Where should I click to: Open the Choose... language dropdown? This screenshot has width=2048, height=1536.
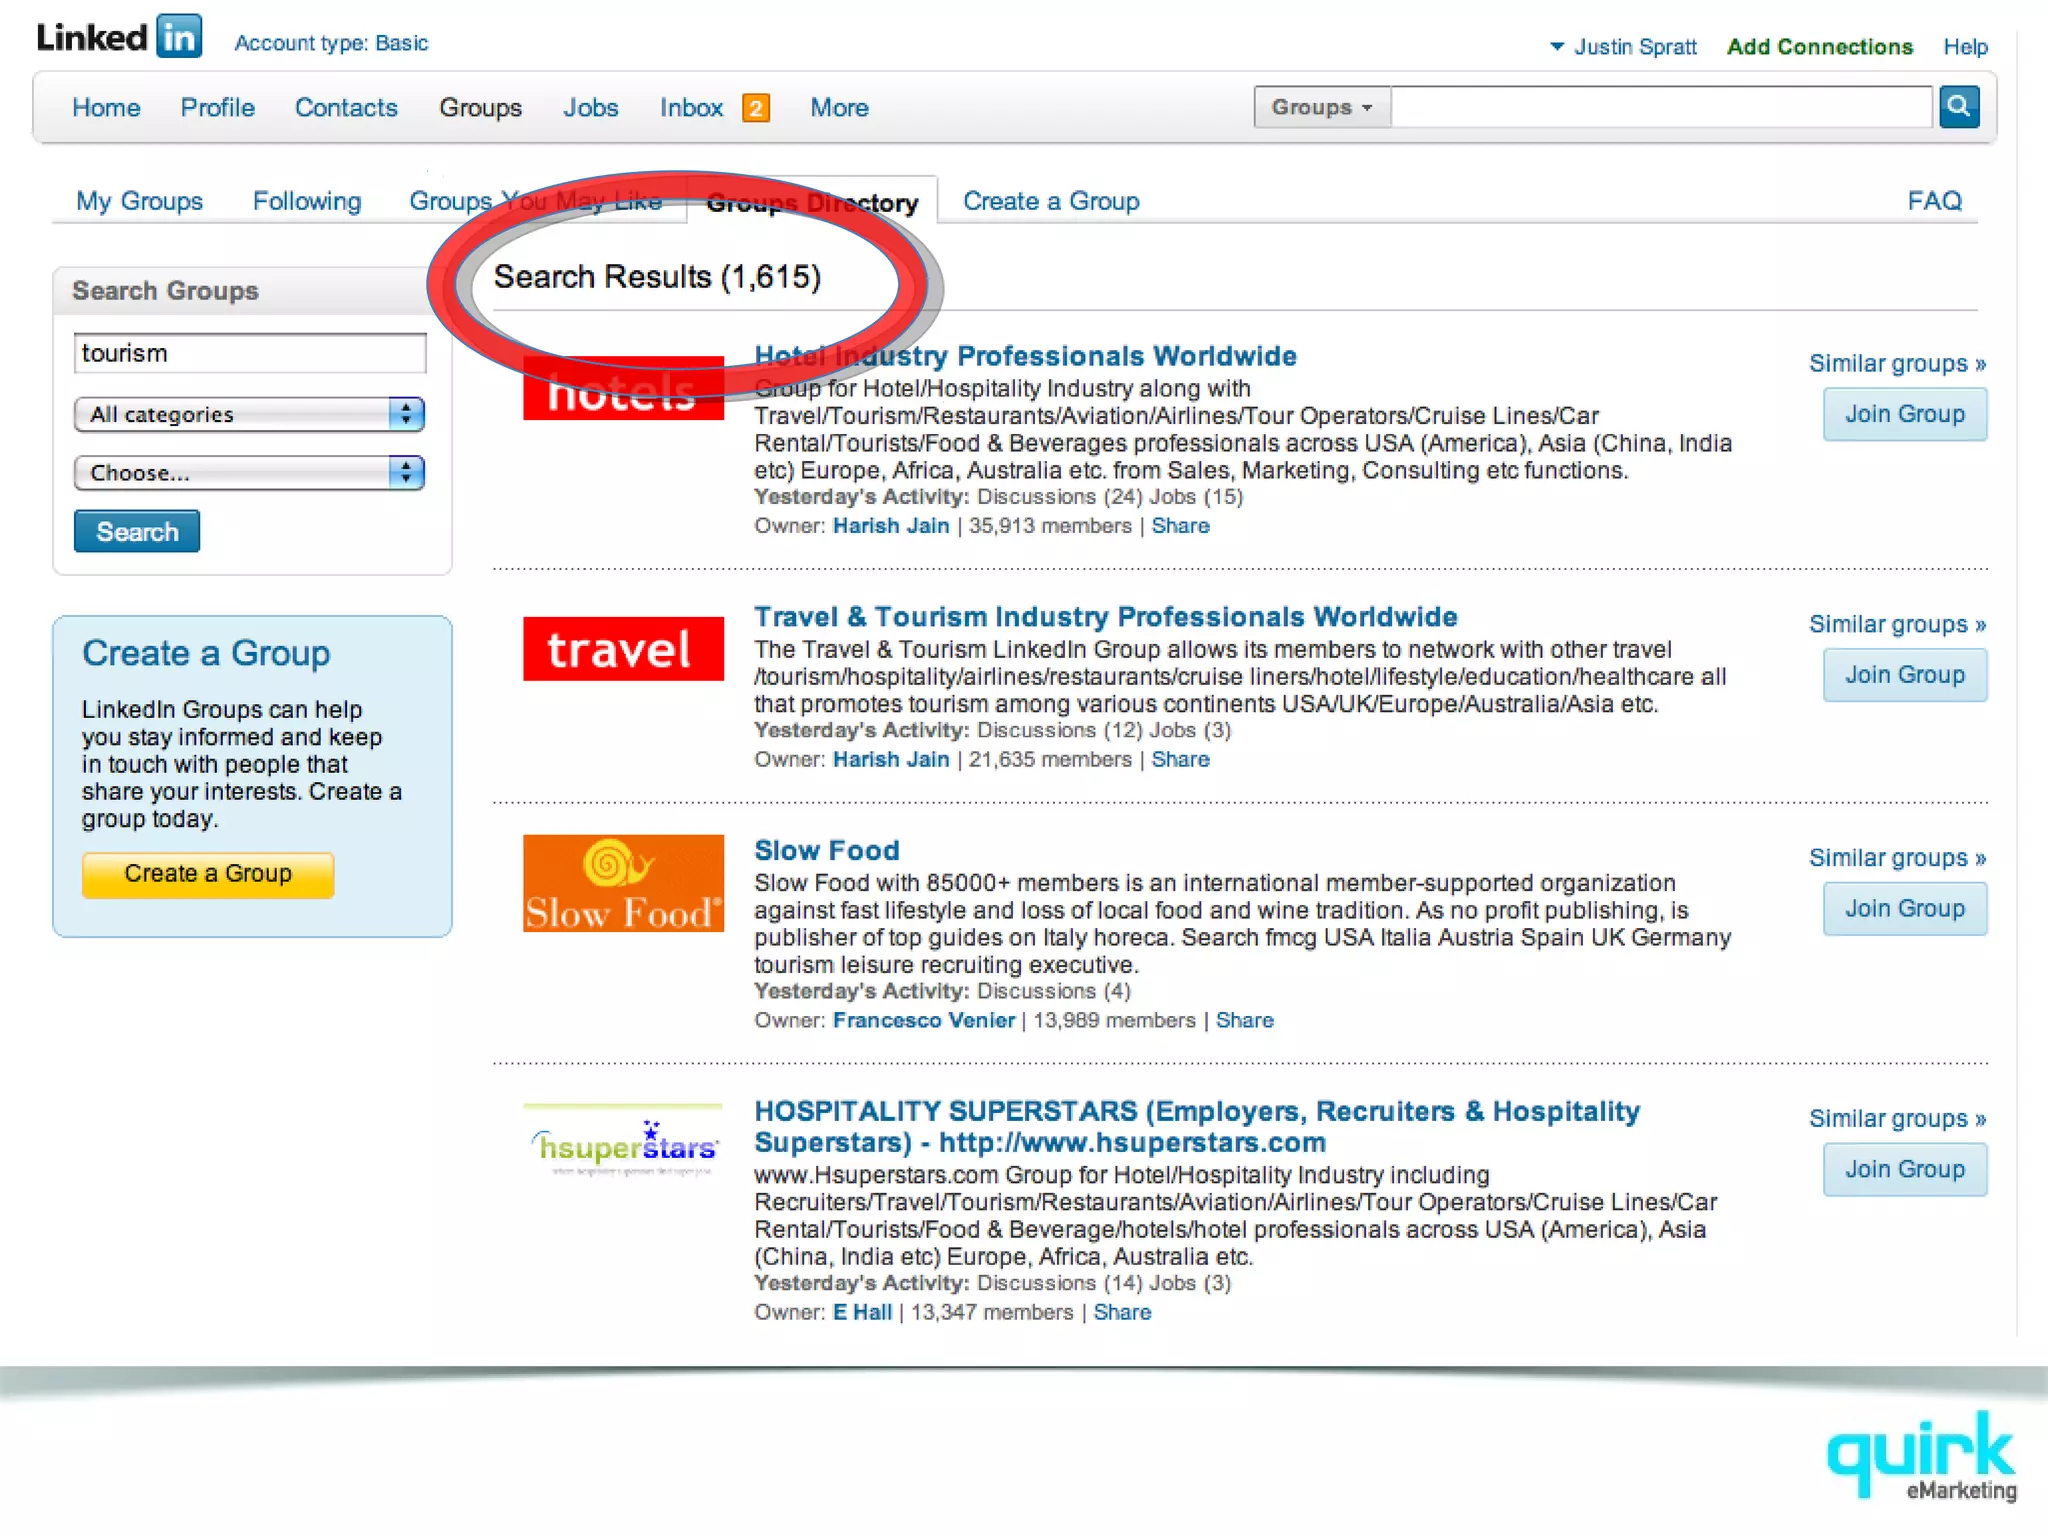pos(249,472)
